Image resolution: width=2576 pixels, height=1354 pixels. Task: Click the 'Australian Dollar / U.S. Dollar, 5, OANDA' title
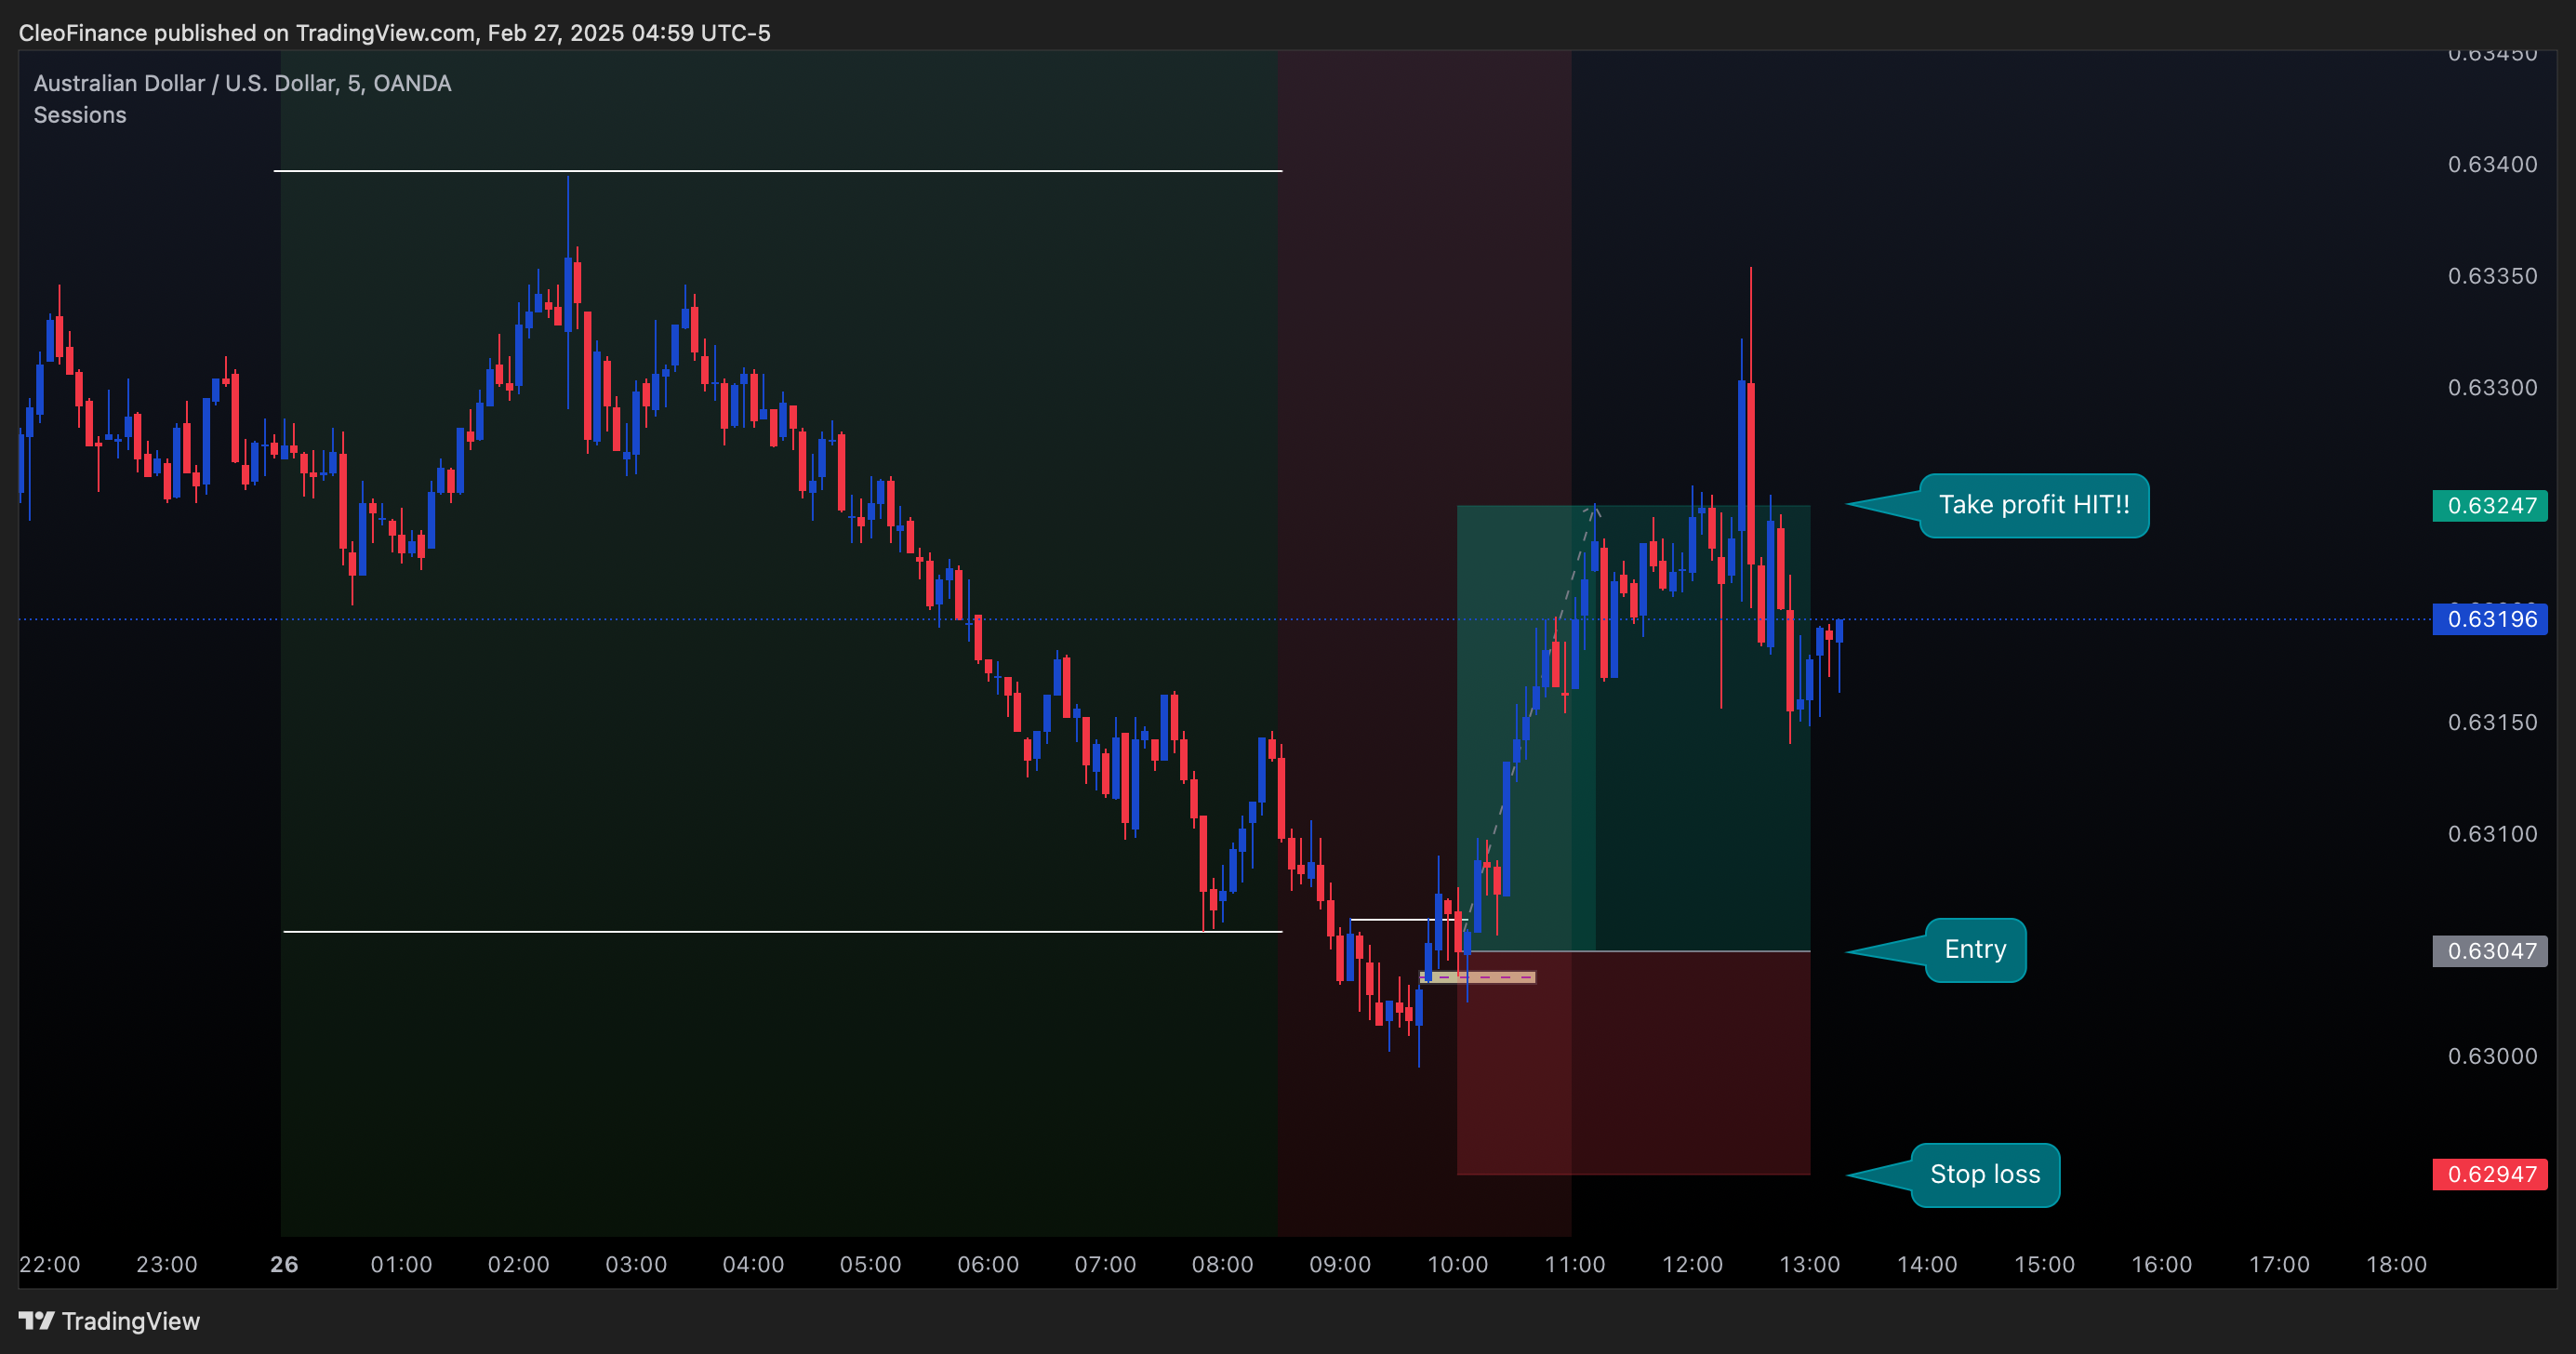pos(242,83)
